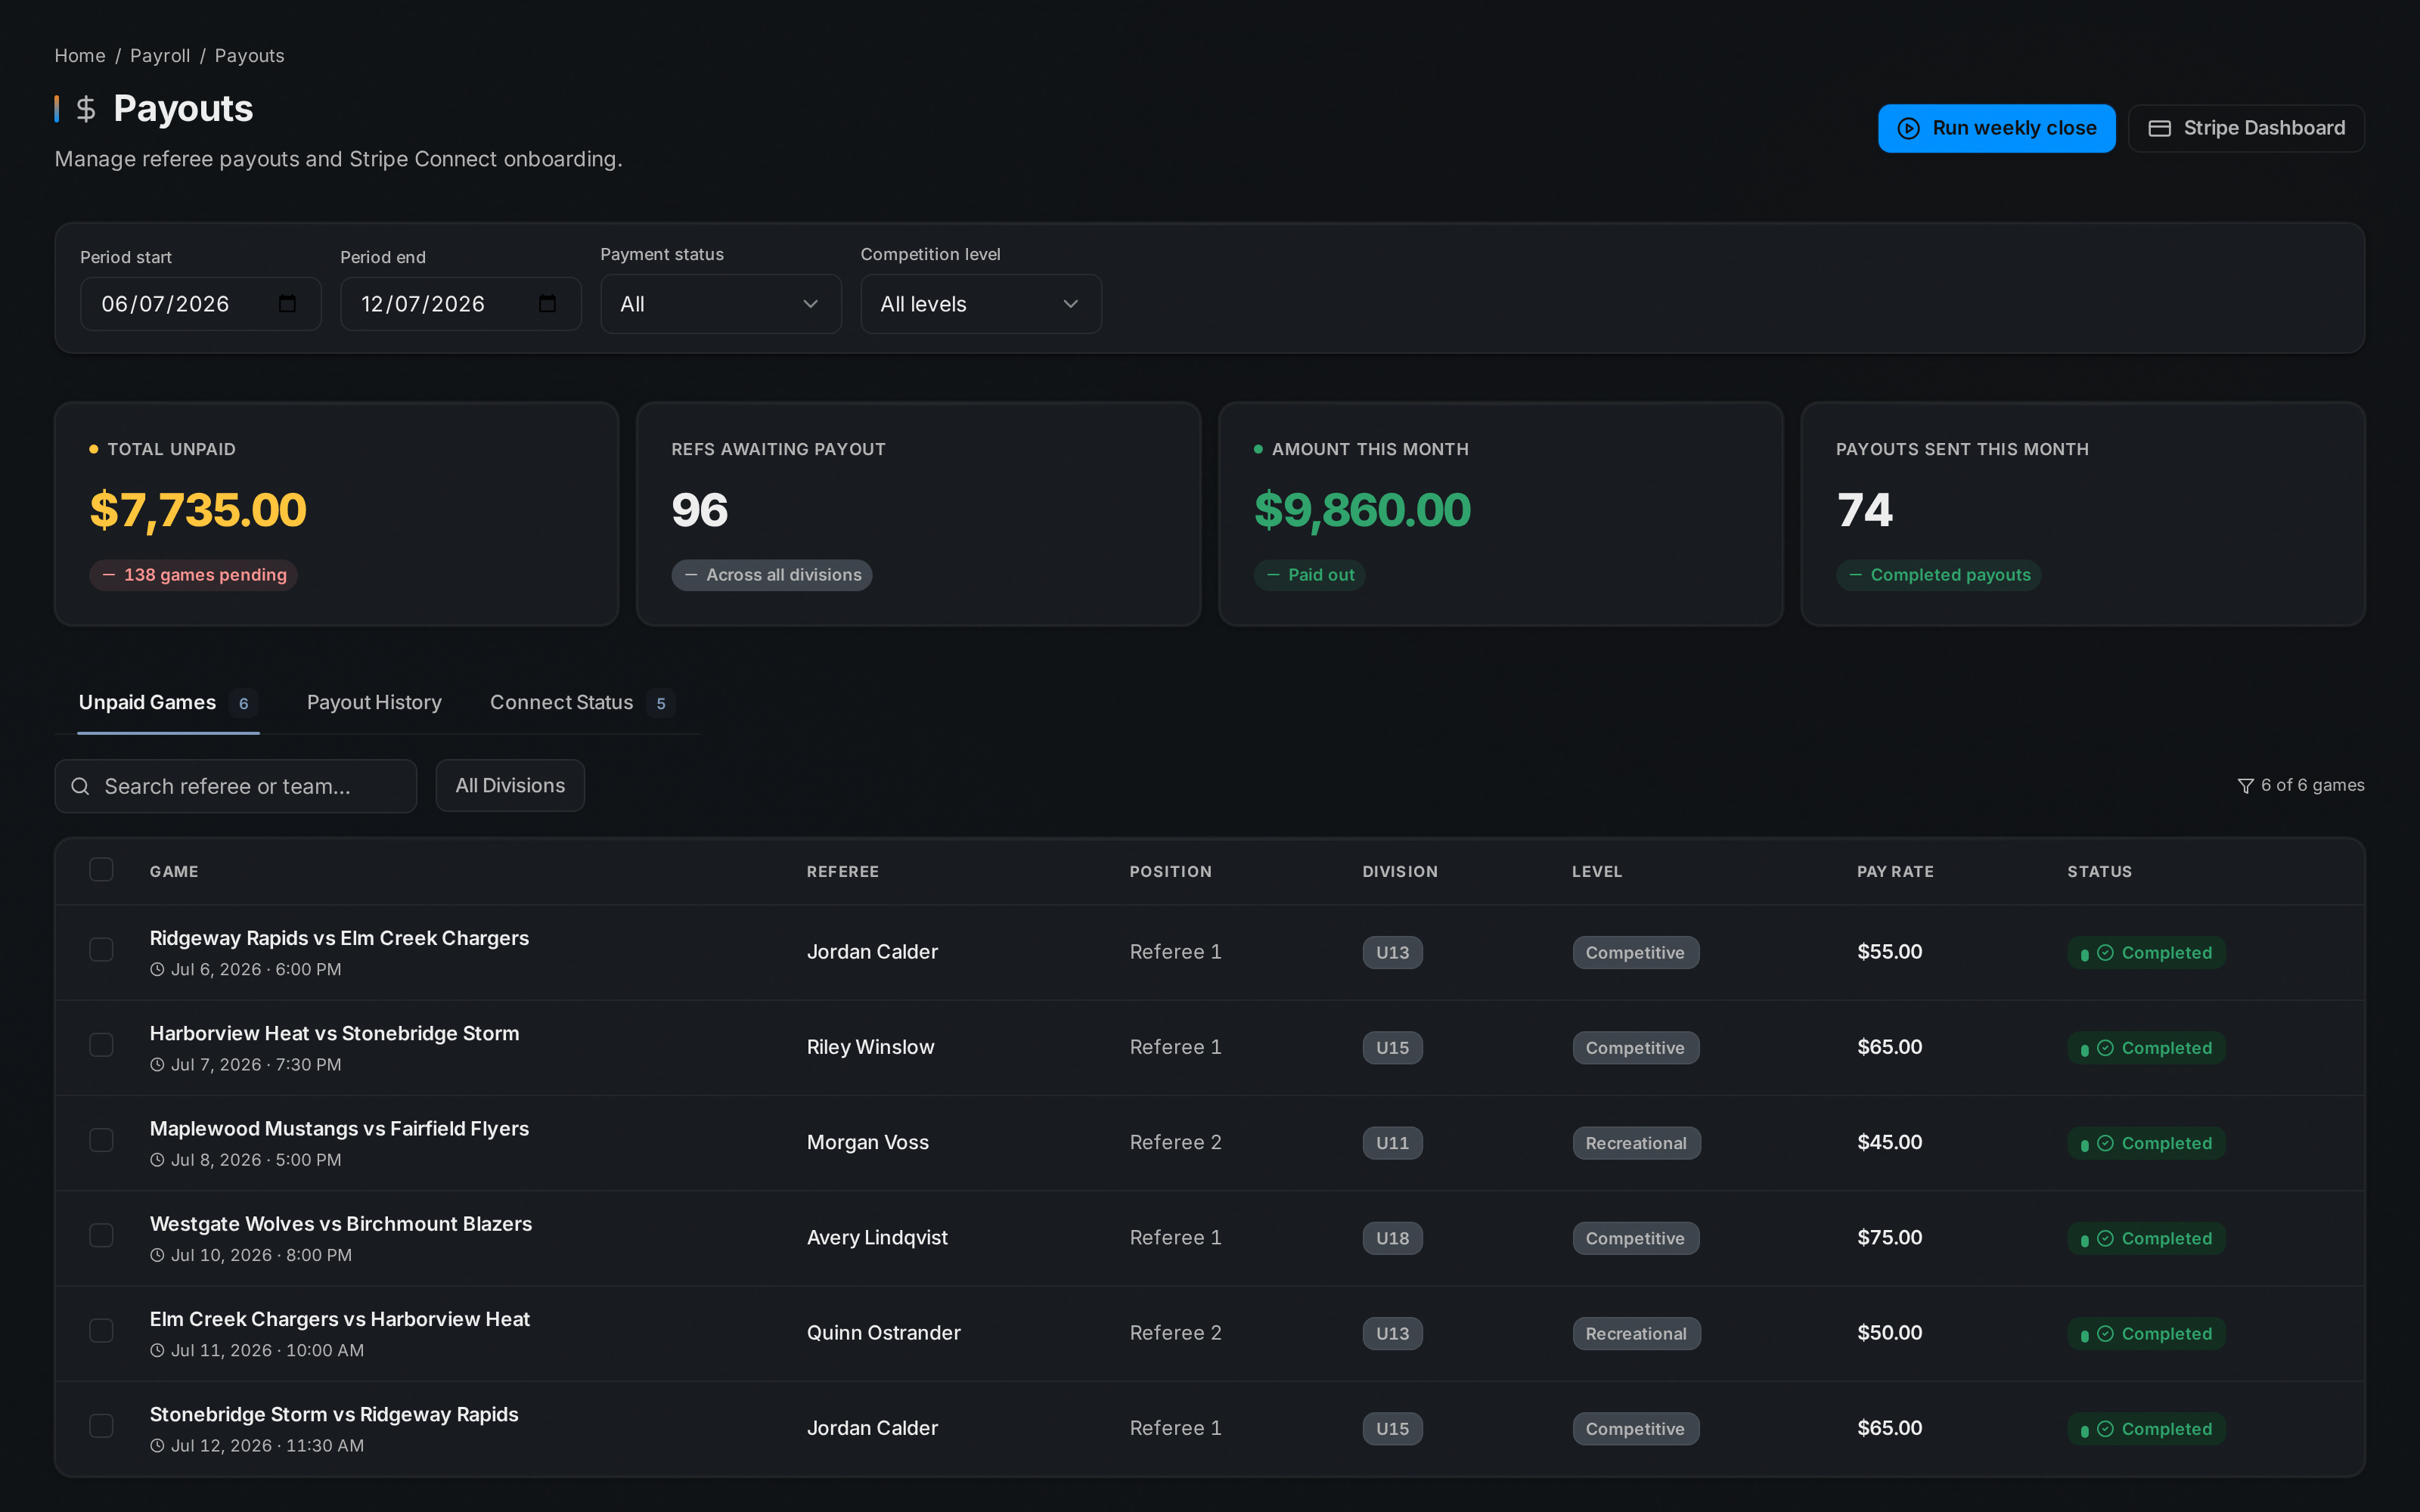Click the U11 division badge

pyautogui.click(x=1392, y=1143)
